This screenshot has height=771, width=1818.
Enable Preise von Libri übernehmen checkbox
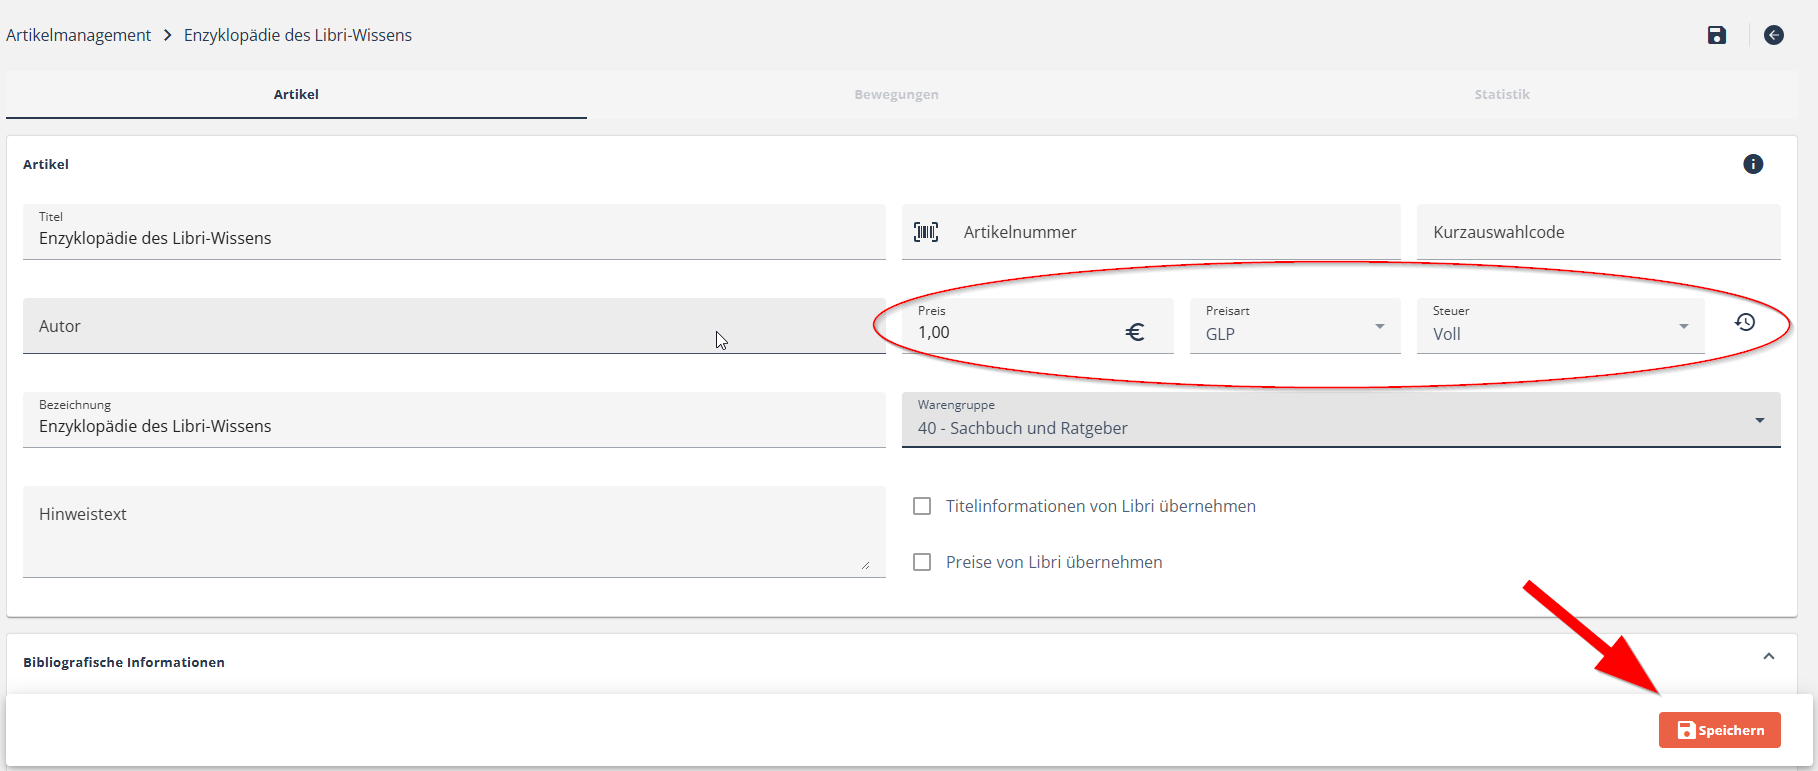pyautogui.click(x=922, y=562)
